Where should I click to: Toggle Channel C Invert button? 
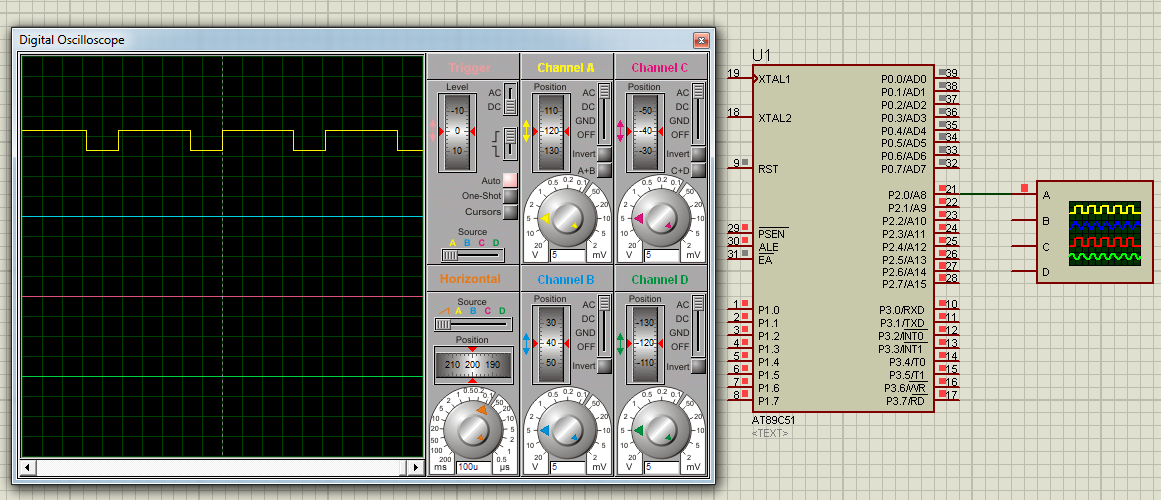tap(698, 154)
